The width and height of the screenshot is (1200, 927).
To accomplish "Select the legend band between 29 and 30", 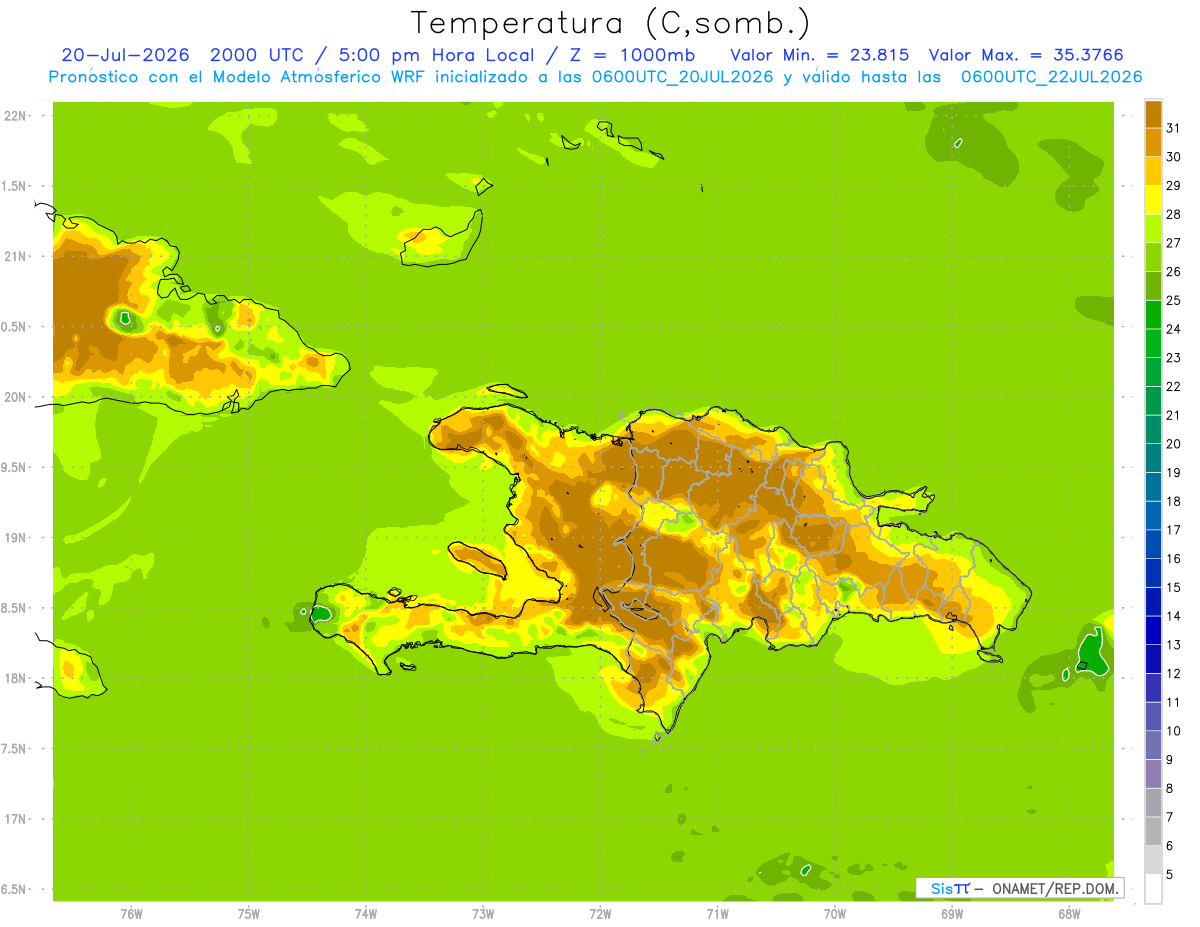I will pyautogui.click(x=1153, y=171).
